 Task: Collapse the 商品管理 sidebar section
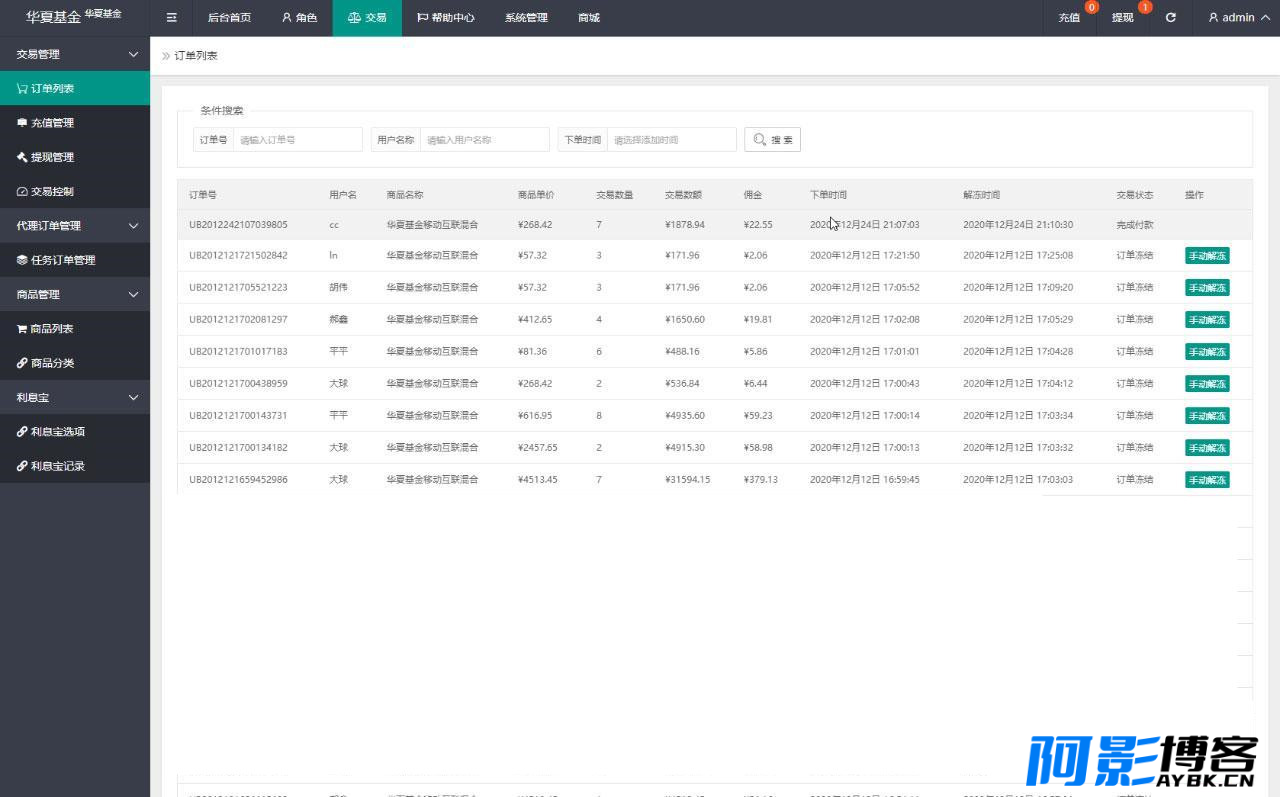point(75,294)
